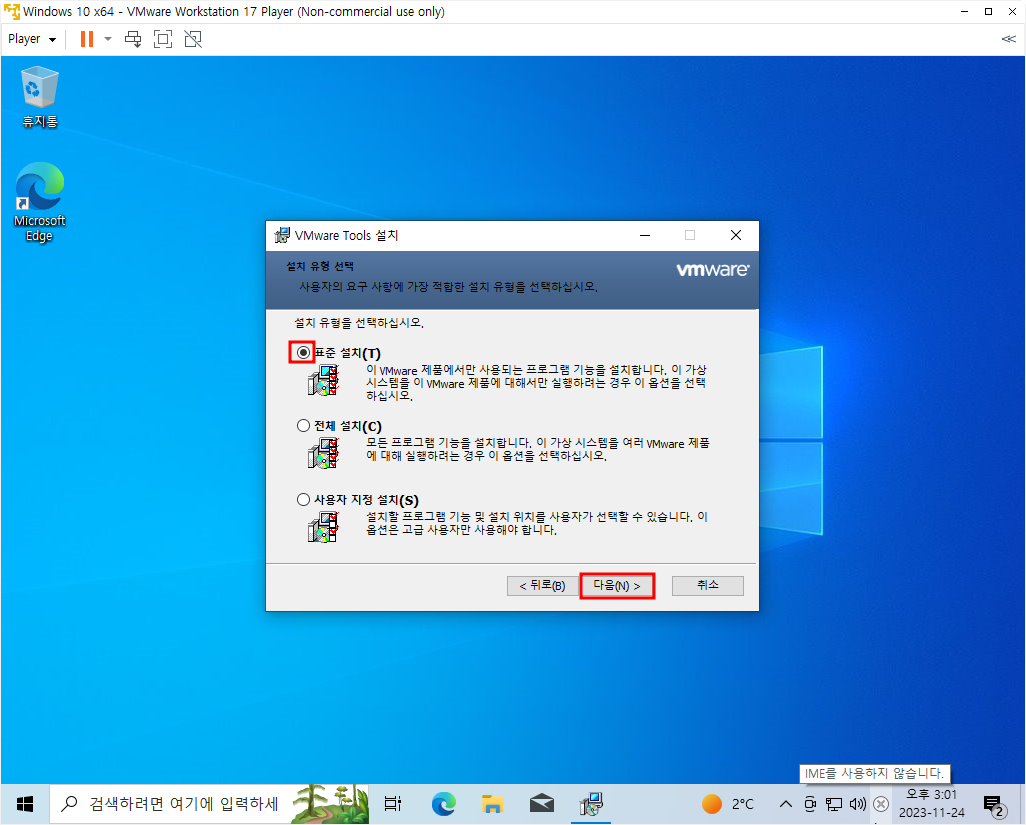Close the VMware Tools 설치 dialog
The width and height of the screenshot is (1026, 825).
click(736, 236)
